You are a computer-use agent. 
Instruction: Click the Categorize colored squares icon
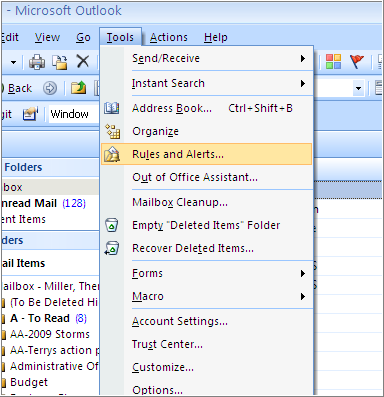[x=333, y=62]
